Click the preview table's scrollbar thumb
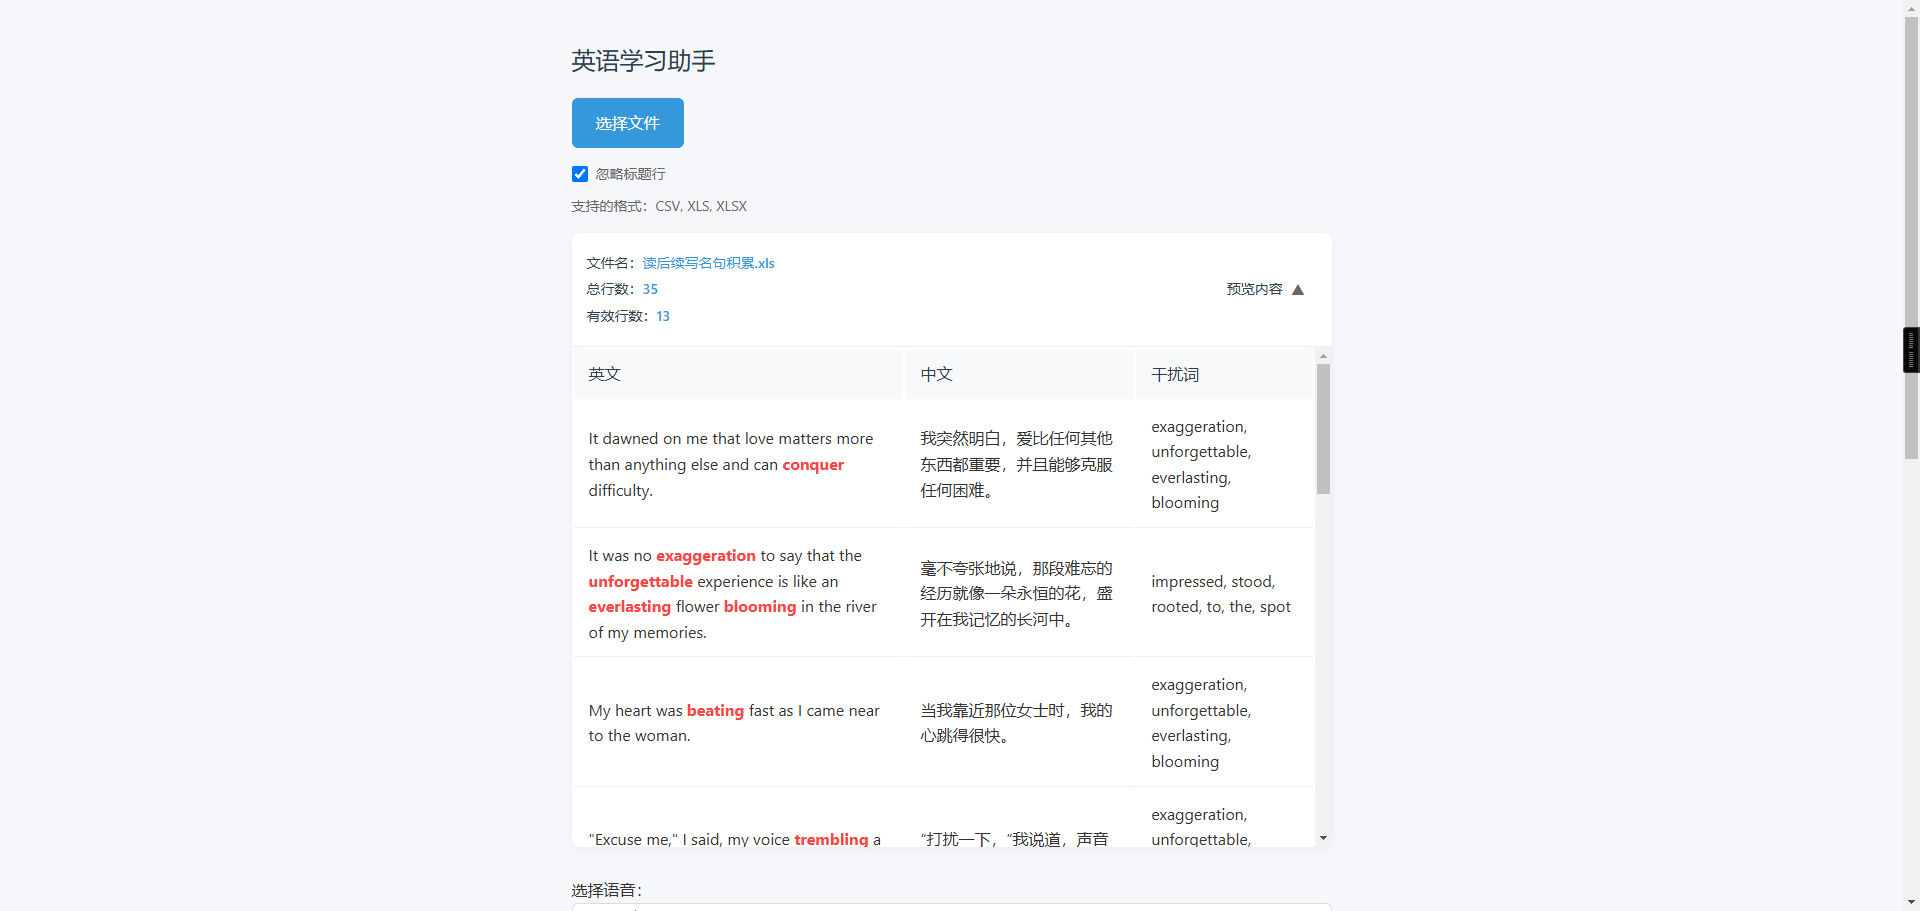This screenshot has width=1920, height=911. click(x=1323, y=428)
